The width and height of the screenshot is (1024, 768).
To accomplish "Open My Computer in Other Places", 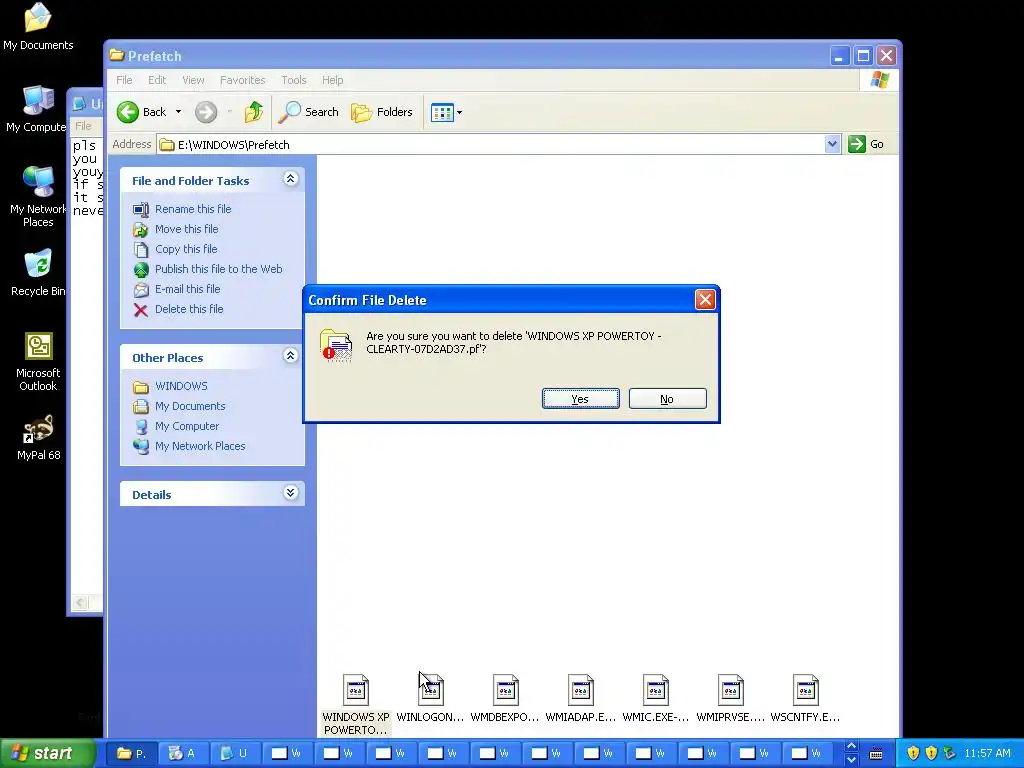I will [x=187, y=426].
